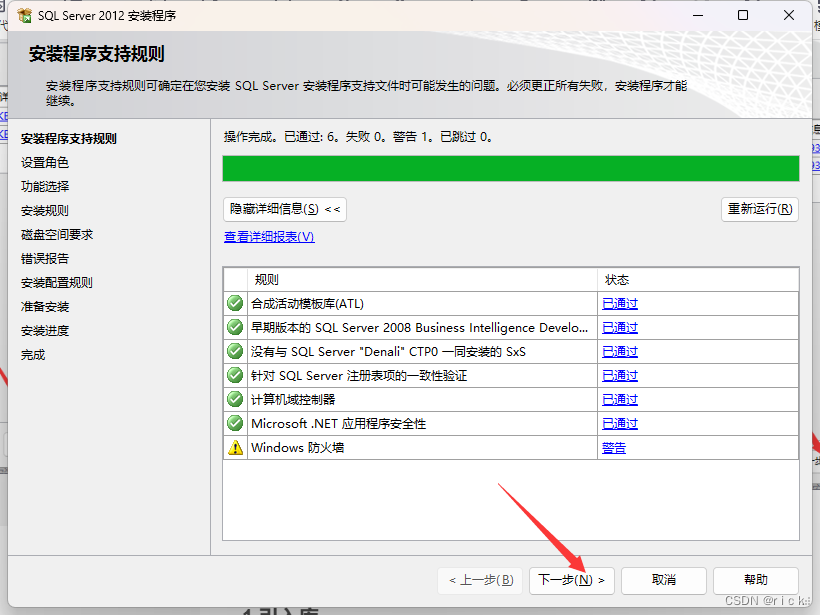Click the 取消 button to abort installation
This screenshot has width=820, height=615.
[663, 580]
